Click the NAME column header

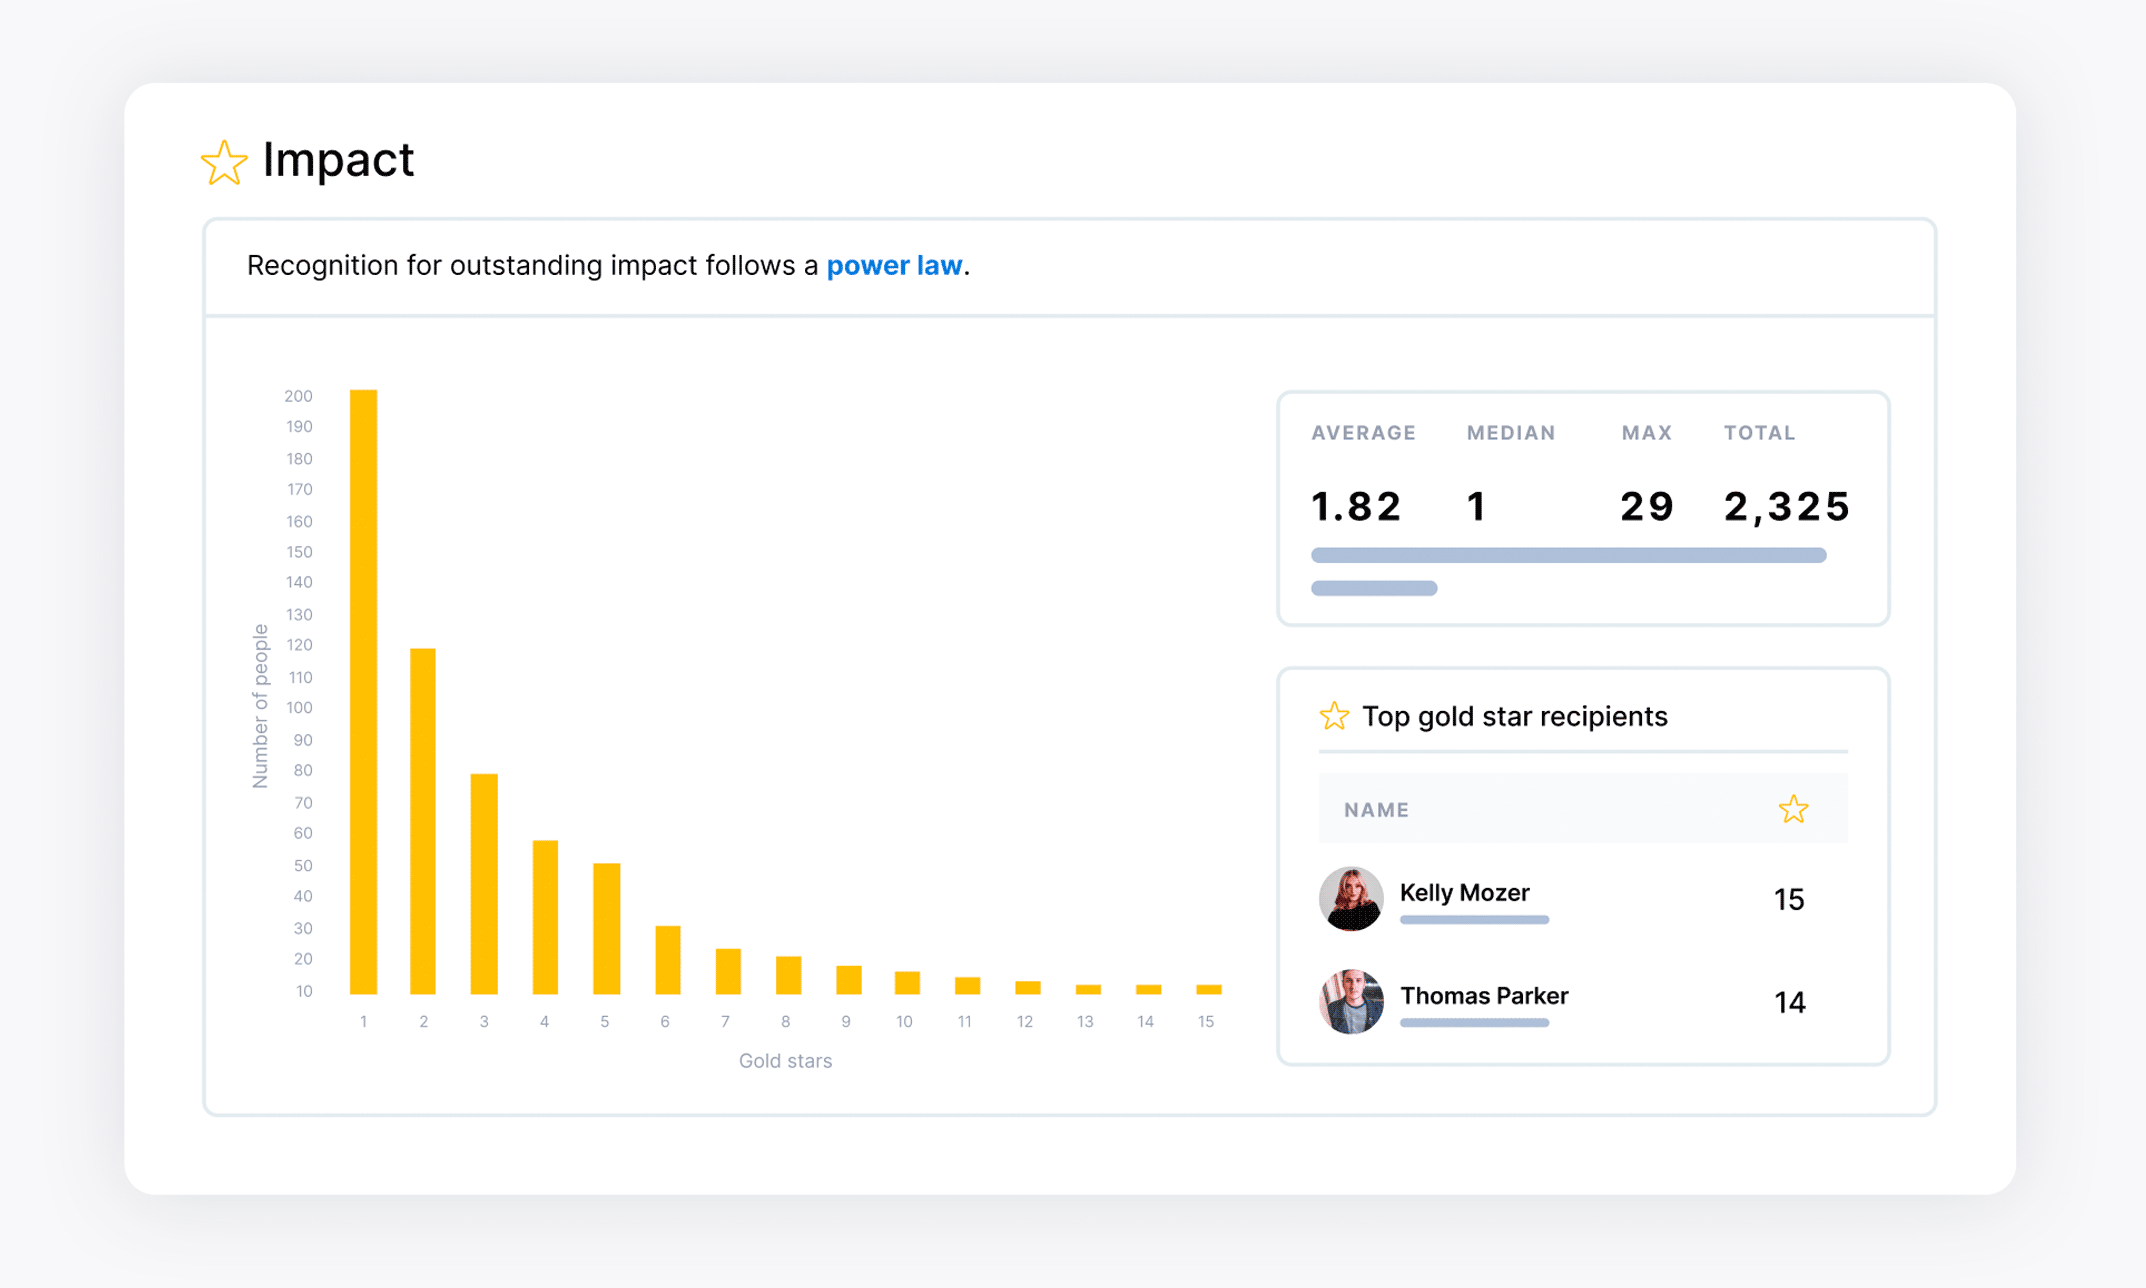coord(1375,809)
